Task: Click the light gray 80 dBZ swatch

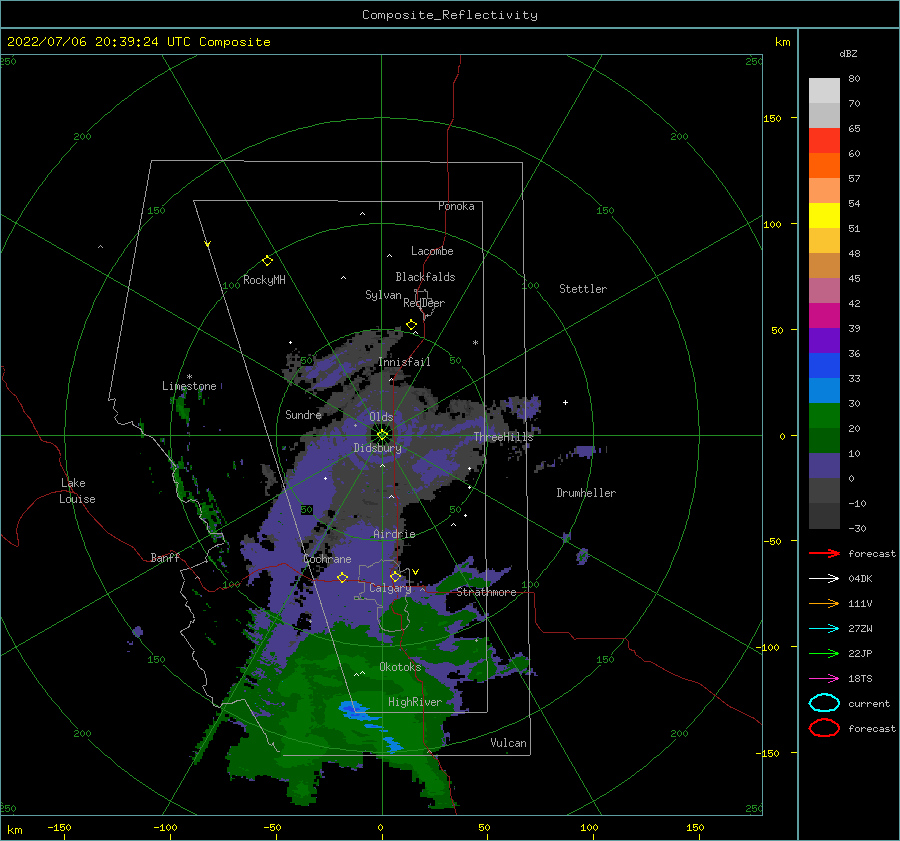Action: (x=824, y=91)
